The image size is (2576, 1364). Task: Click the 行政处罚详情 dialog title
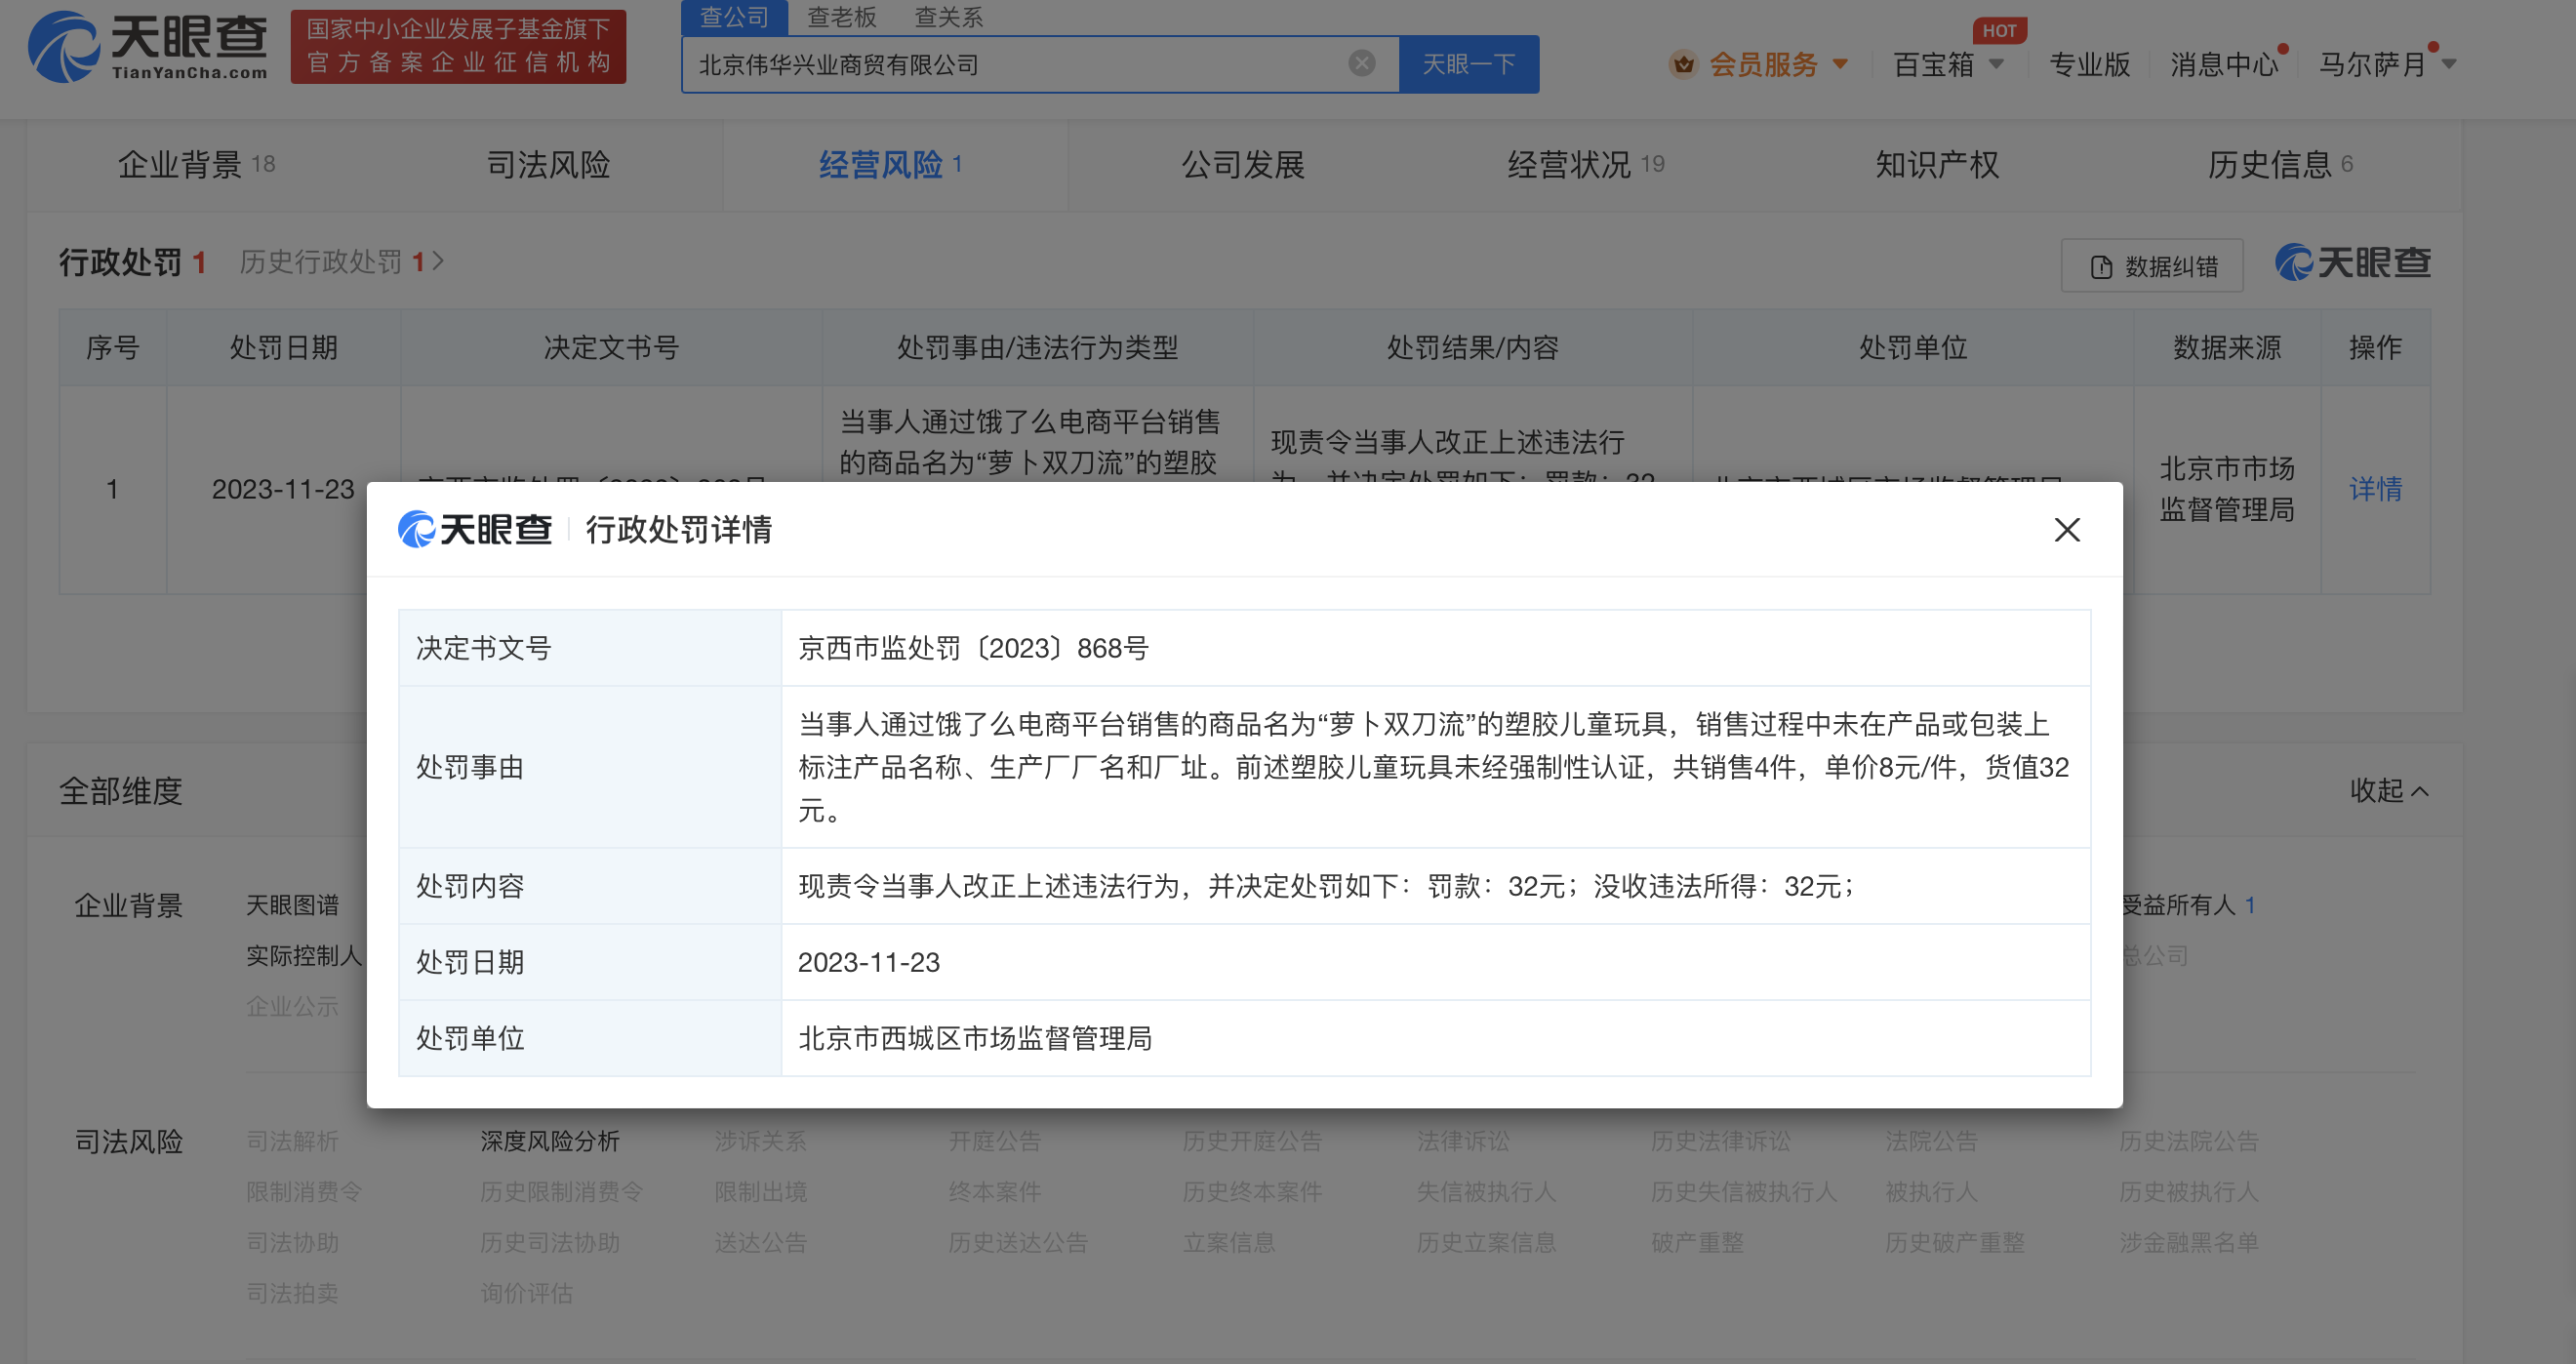[x=678, y=529]
